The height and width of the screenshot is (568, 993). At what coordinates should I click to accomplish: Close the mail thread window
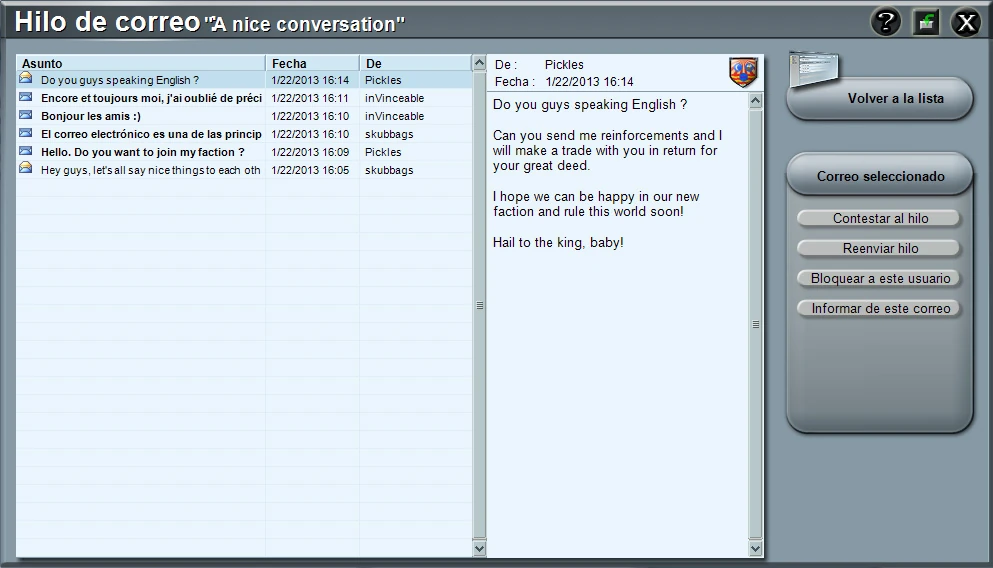click(x=966, y=23)
